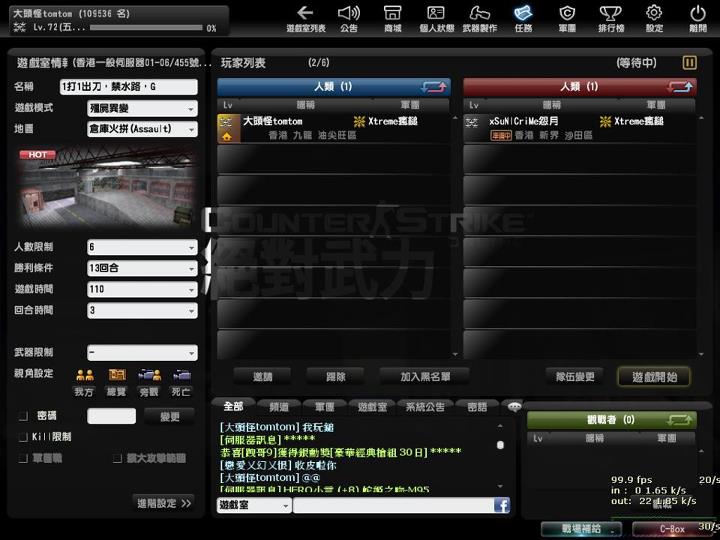
Task: Open the 回合時間 round time dropdown
Action: (142, 310)
